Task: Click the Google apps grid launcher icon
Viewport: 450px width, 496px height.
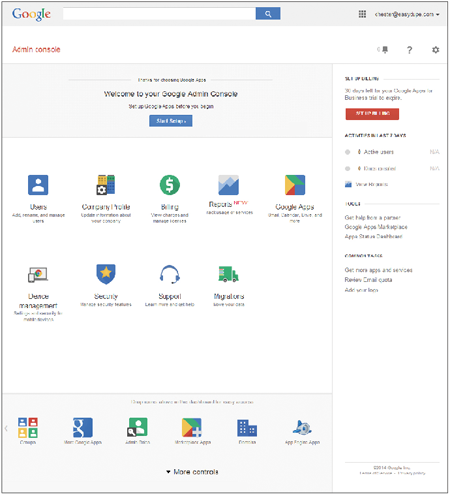Action: point(362,14)
